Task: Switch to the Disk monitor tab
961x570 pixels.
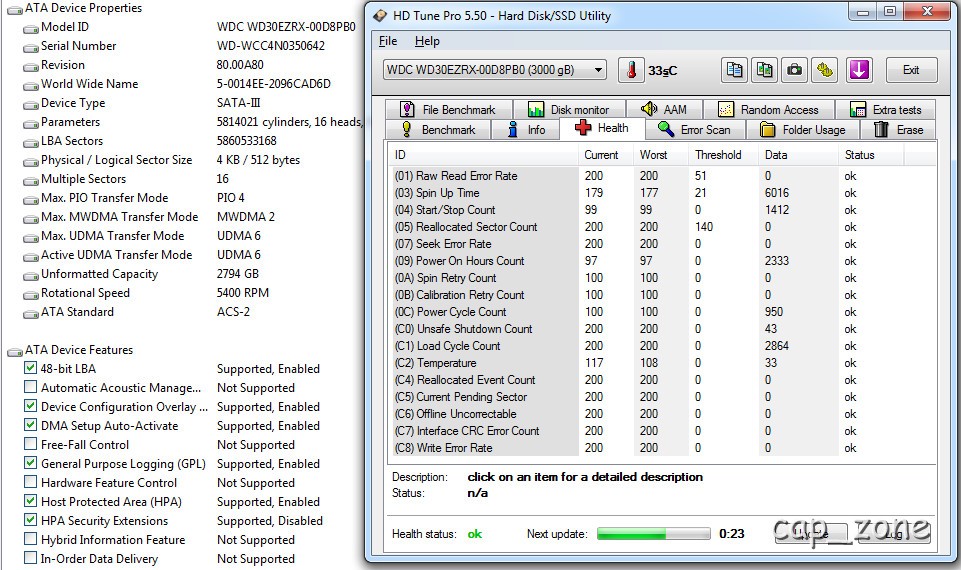Action: click(569, 110)
